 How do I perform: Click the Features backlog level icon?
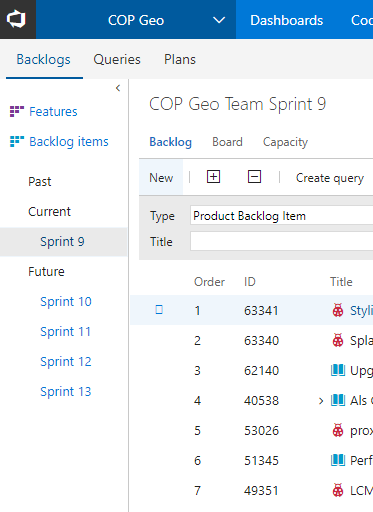(x=17, y=111)
